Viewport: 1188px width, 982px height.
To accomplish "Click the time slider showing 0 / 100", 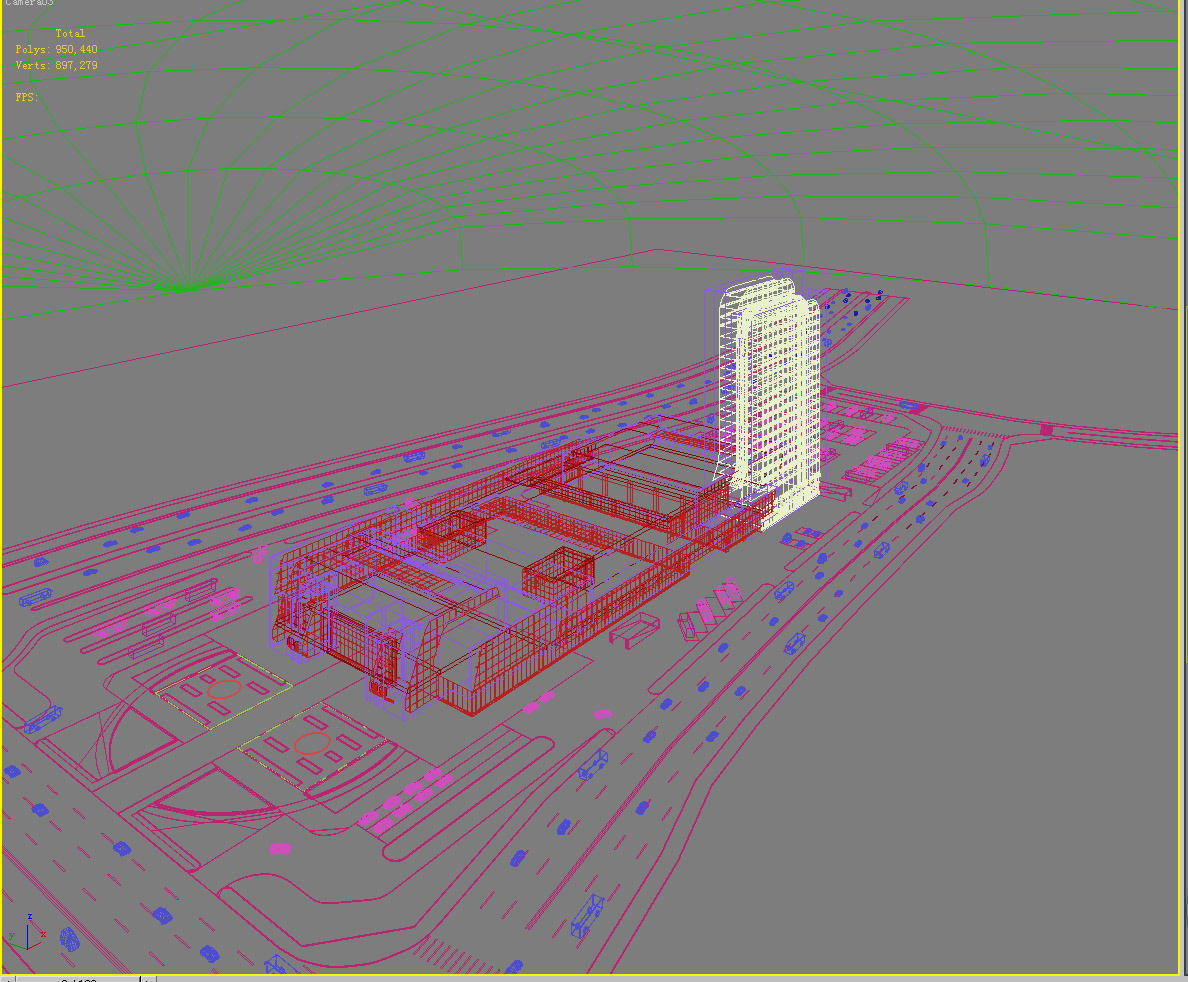I will 78,978.
